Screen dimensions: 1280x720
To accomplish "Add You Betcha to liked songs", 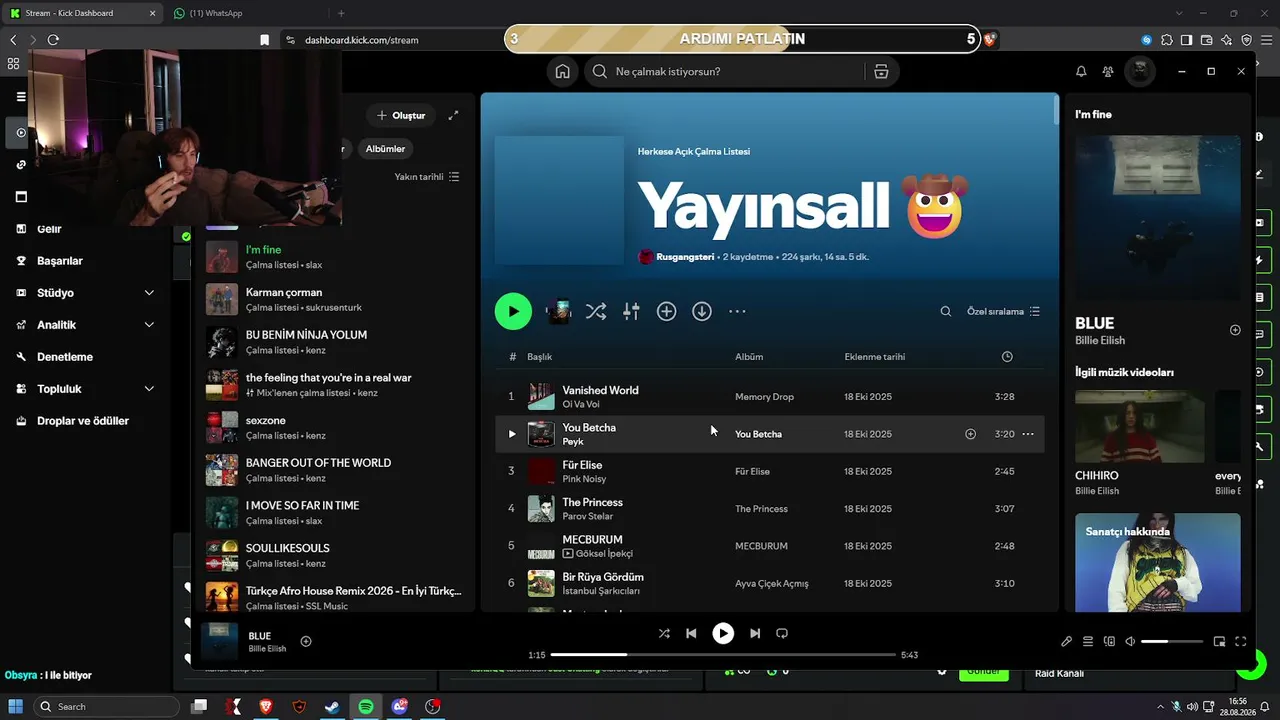I will [x=970, y=434].
